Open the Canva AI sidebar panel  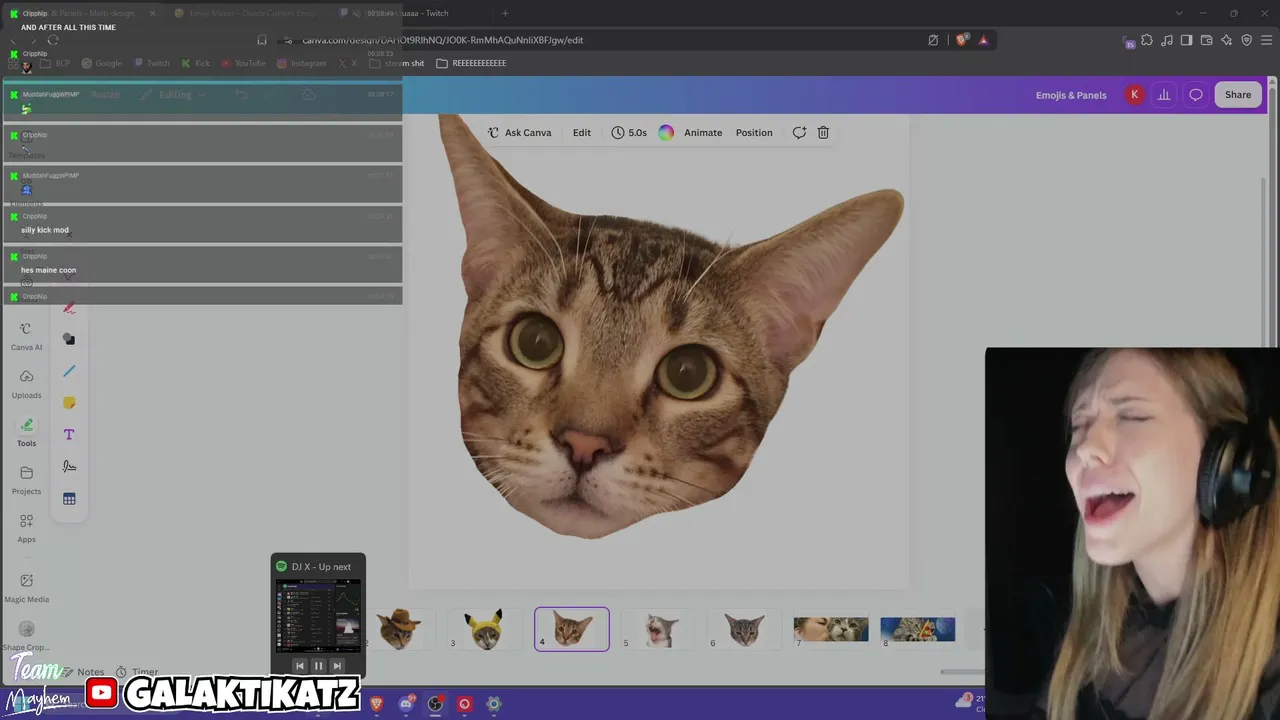coord(26,336)
